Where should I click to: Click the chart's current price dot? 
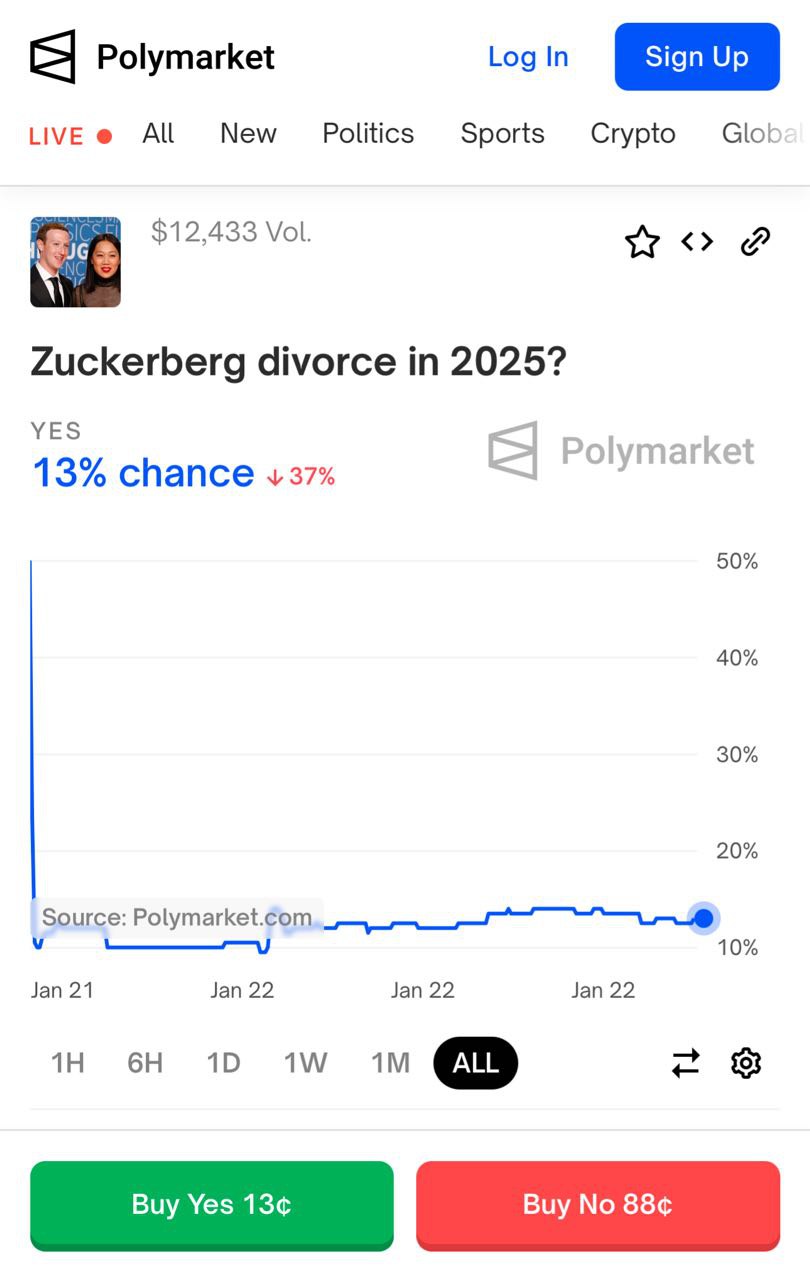coord(704,918)
